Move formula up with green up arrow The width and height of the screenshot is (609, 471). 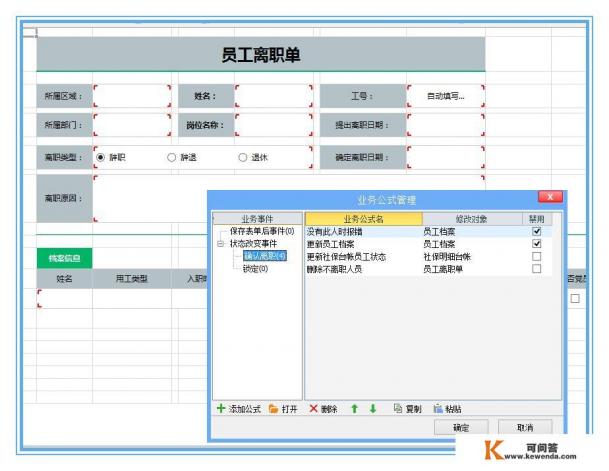pyautogui.click(x=354, y=408)
